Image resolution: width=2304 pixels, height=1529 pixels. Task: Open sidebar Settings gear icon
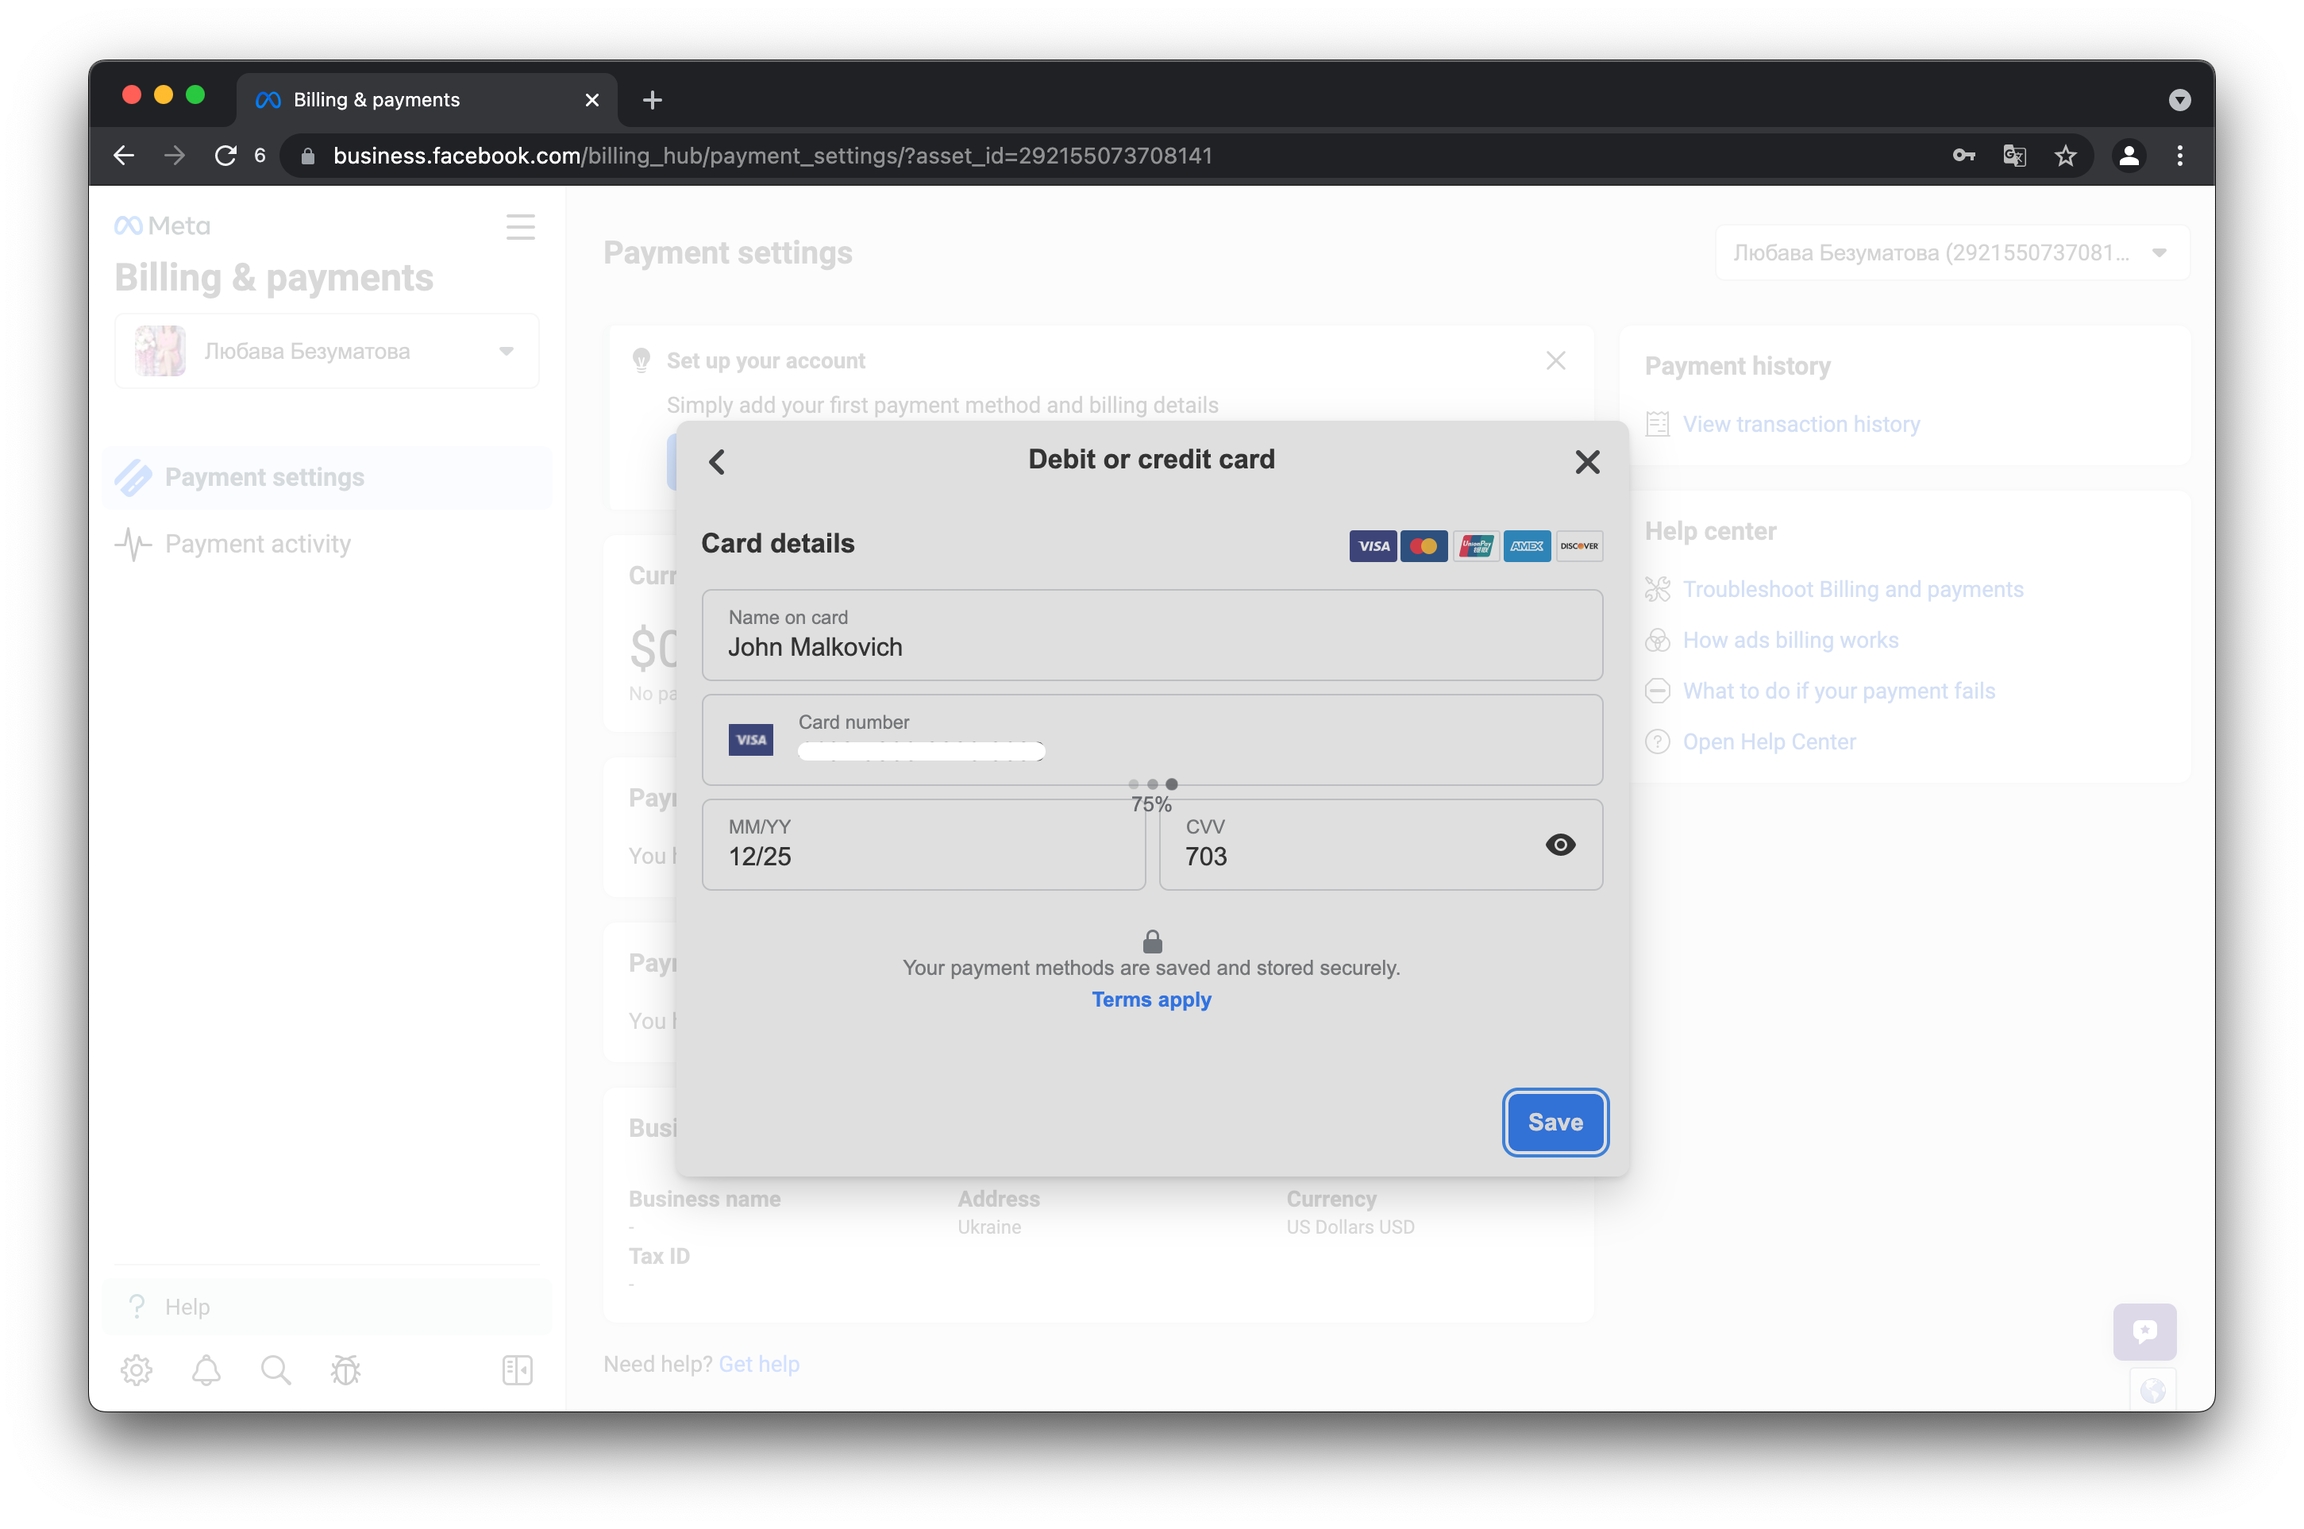[x=136, y=1370]
